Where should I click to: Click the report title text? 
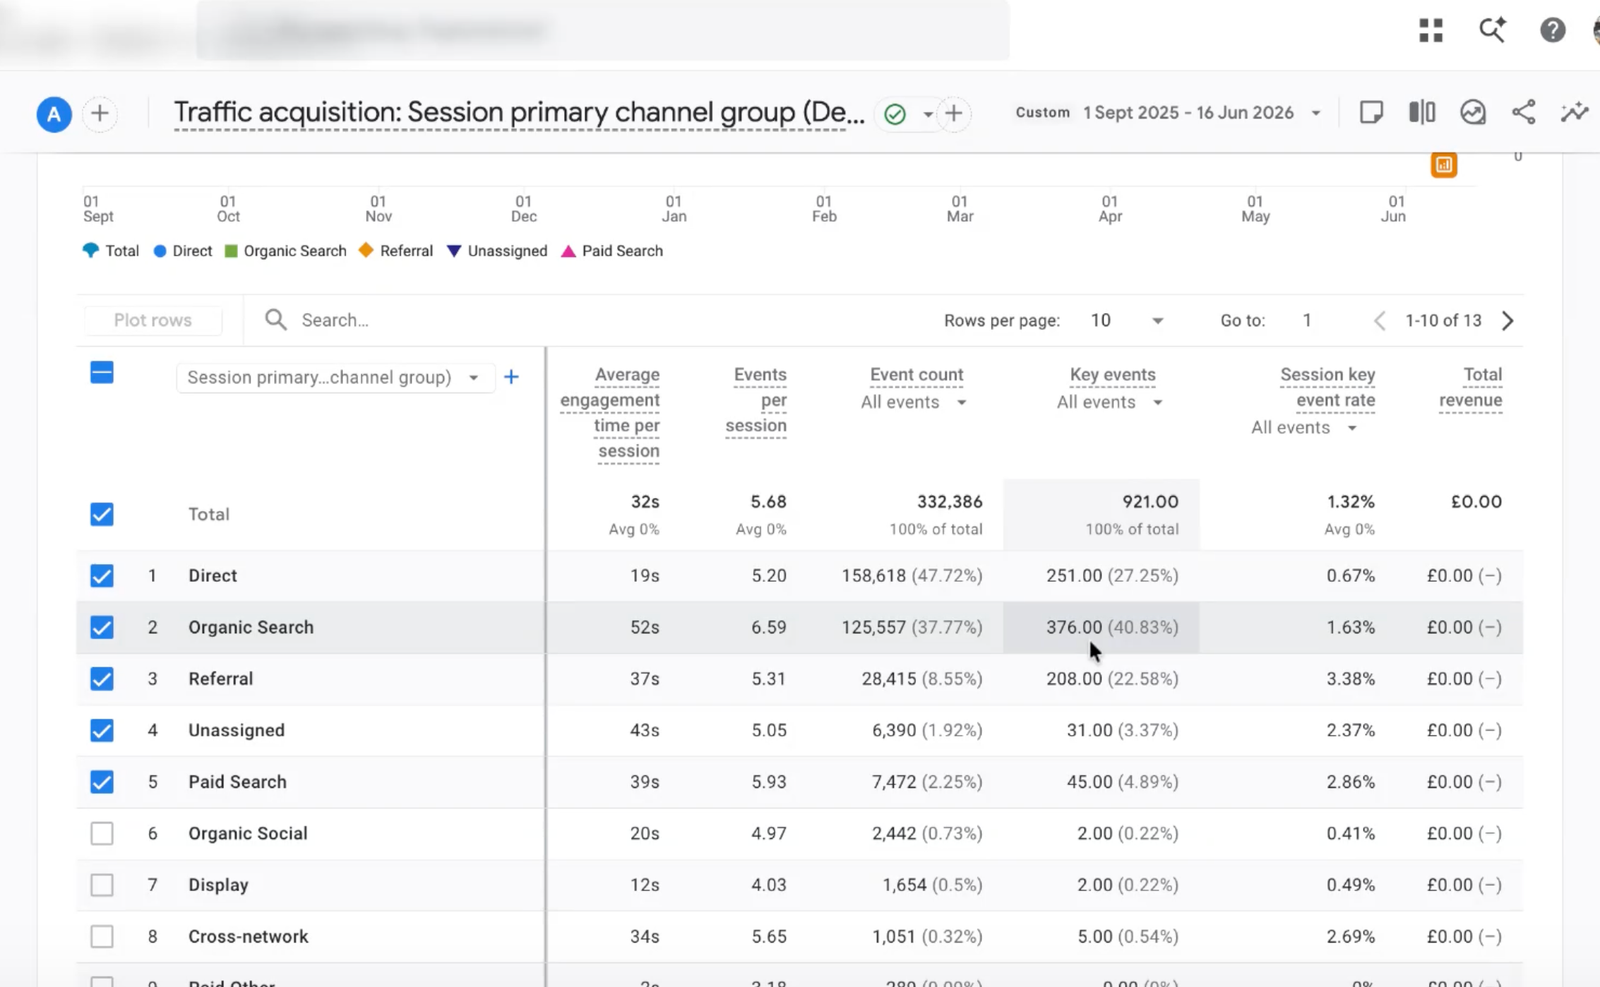pos(519,113)
